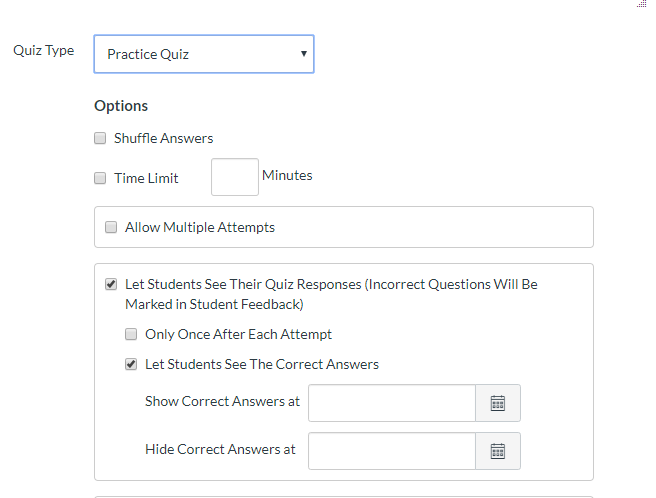
Task: Click the Time Limit label text
Action: [x=146, y=179]
